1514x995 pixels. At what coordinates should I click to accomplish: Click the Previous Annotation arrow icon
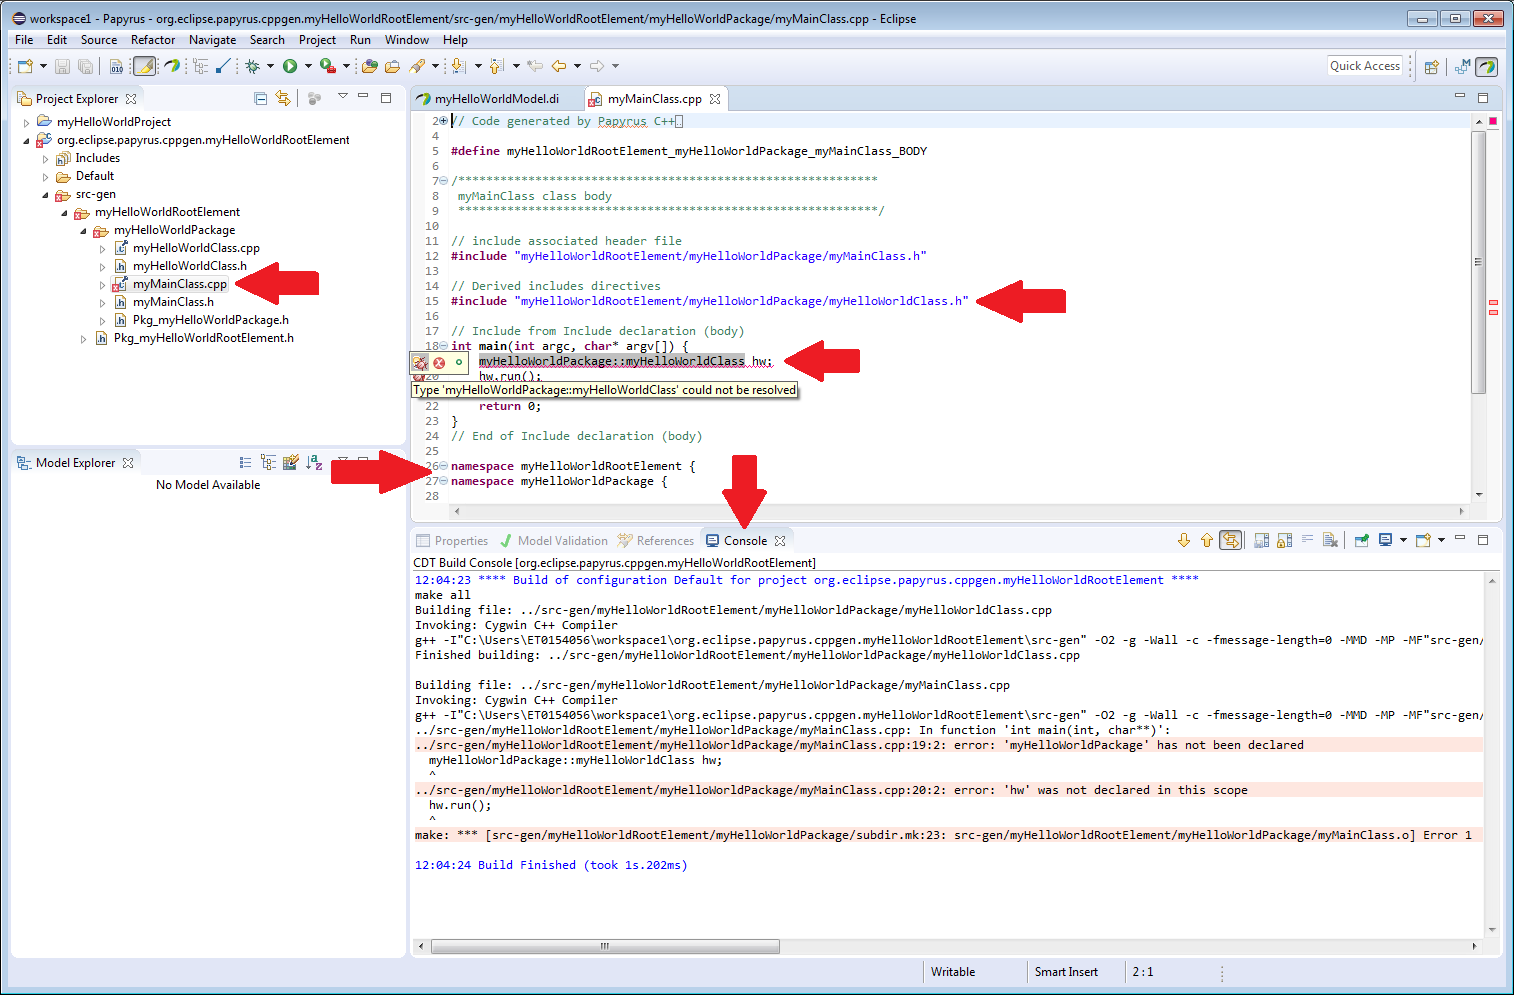[x=497, y=66]
